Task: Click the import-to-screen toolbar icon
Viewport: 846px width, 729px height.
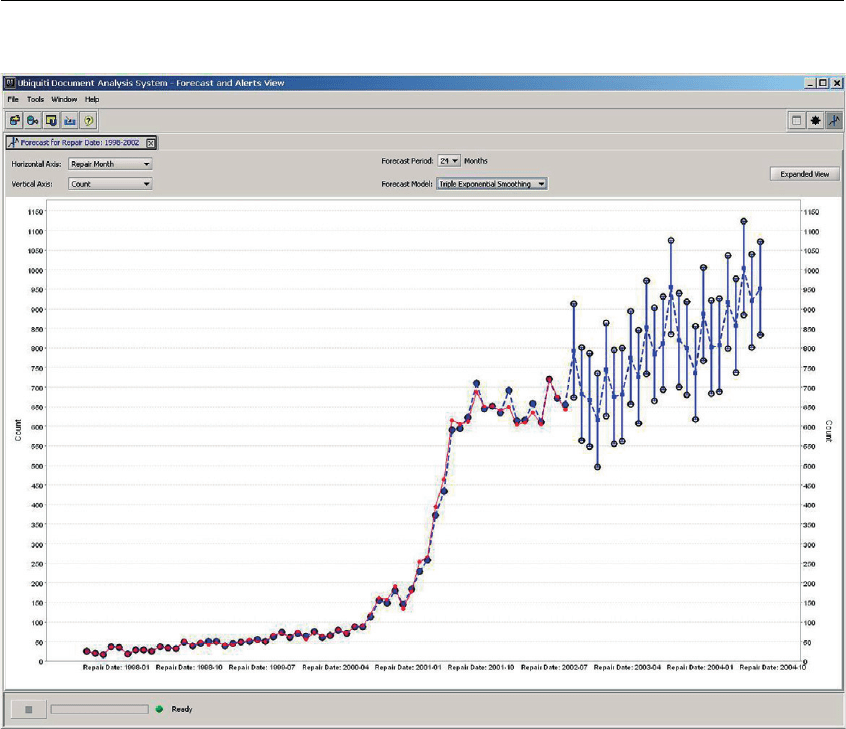Action: [51, 120]
